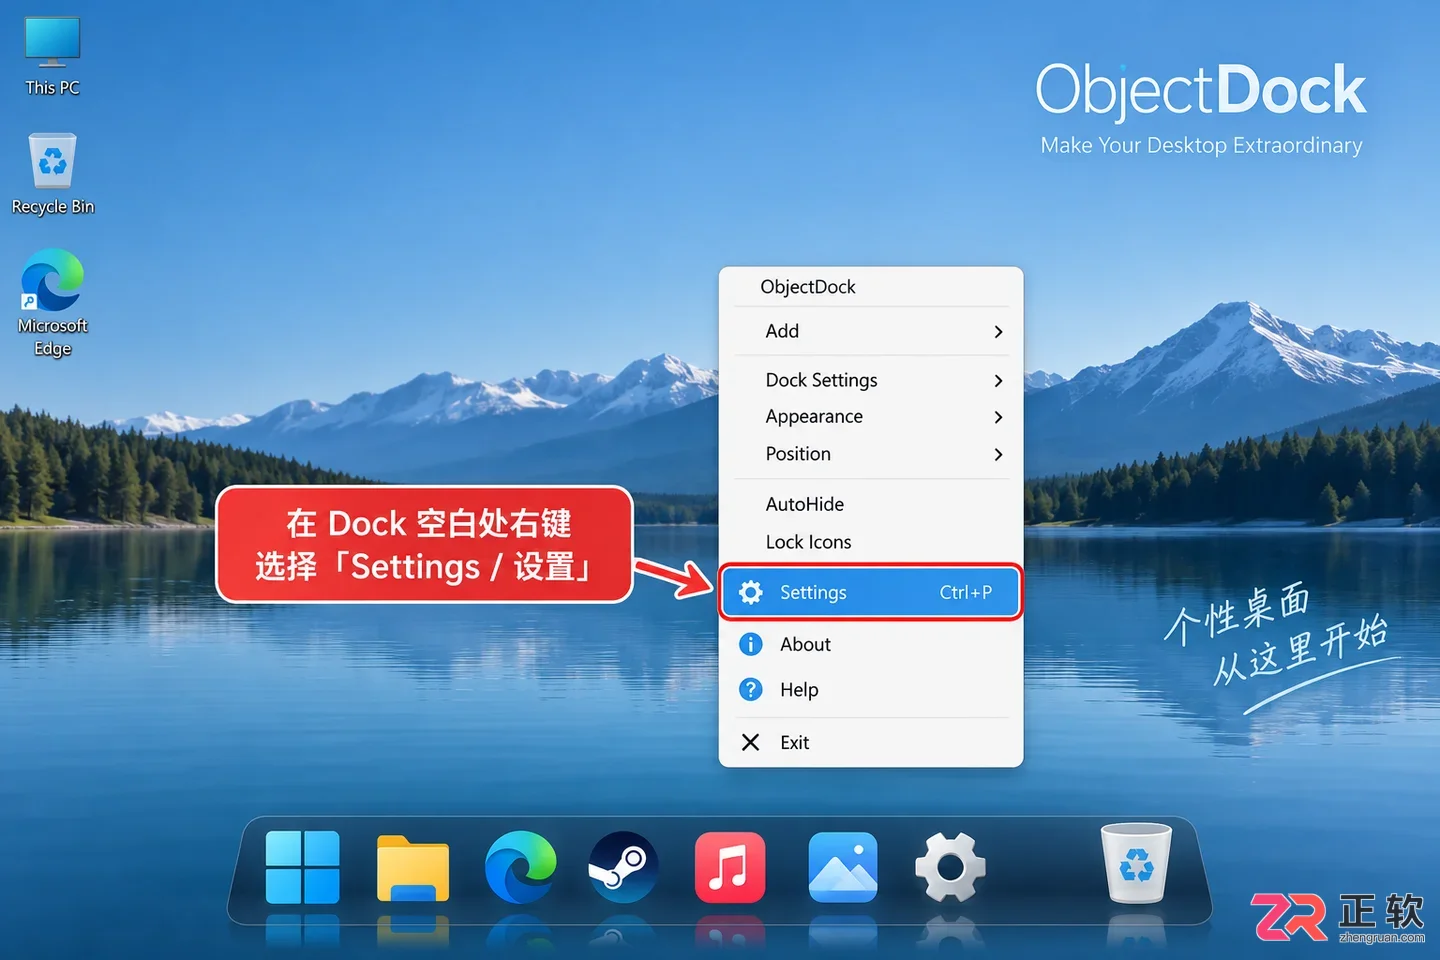This screenshot has height=960, width=1440.
Task: Click the info icon beside About
Action: coord(750,644)
